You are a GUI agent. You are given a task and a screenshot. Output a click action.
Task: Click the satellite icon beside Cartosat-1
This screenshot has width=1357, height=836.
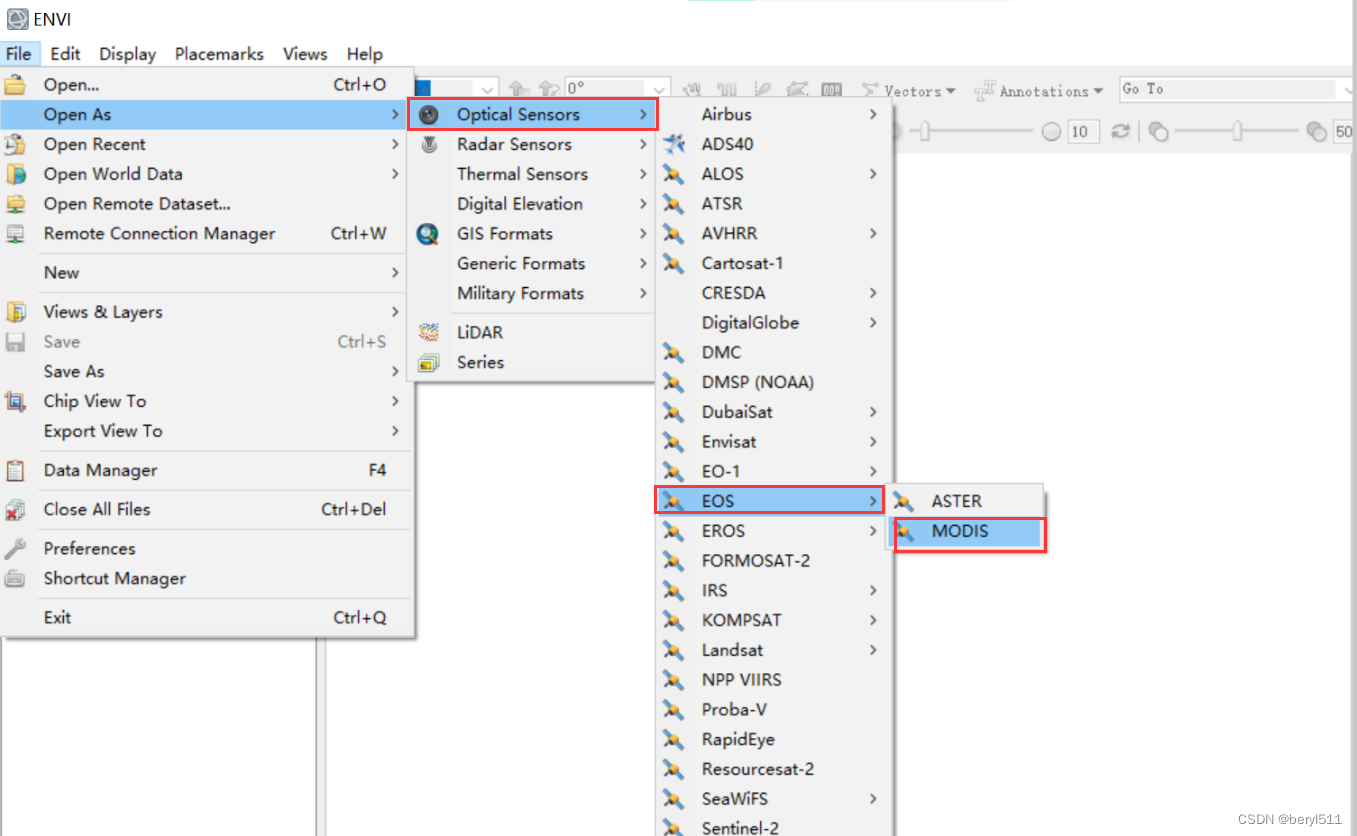674,263
